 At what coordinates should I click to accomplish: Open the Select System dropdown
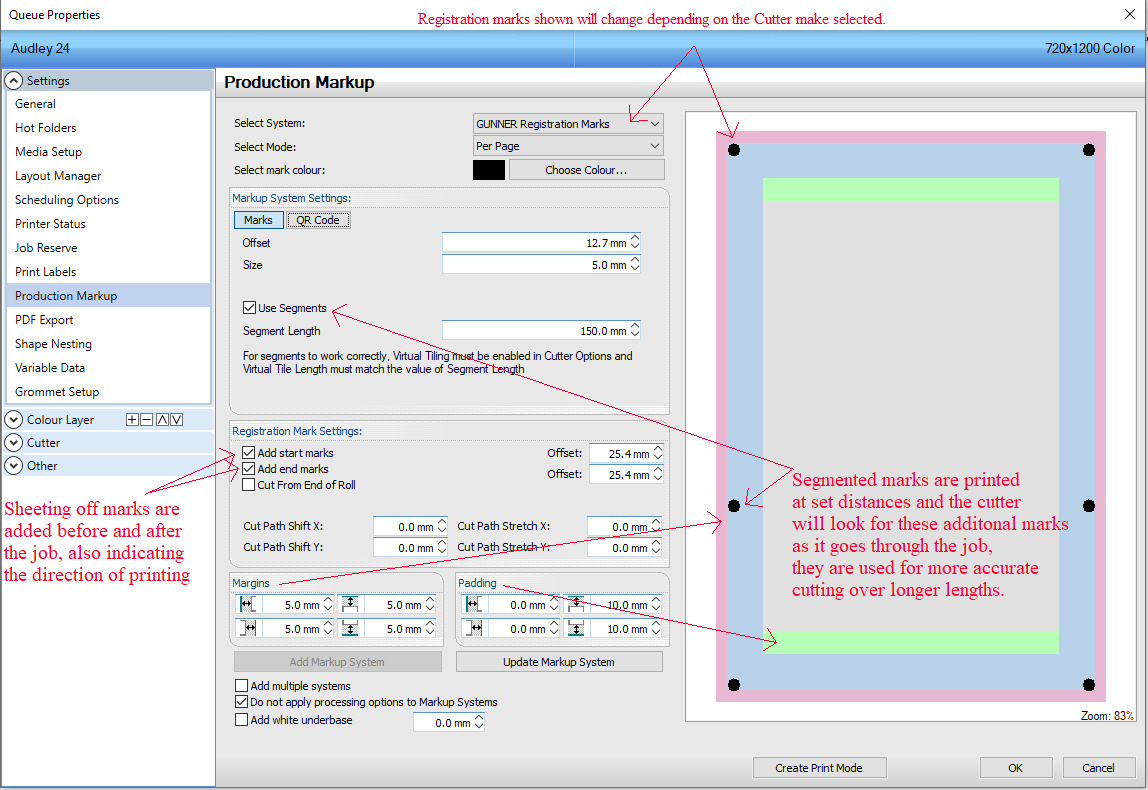pos(568,124)
